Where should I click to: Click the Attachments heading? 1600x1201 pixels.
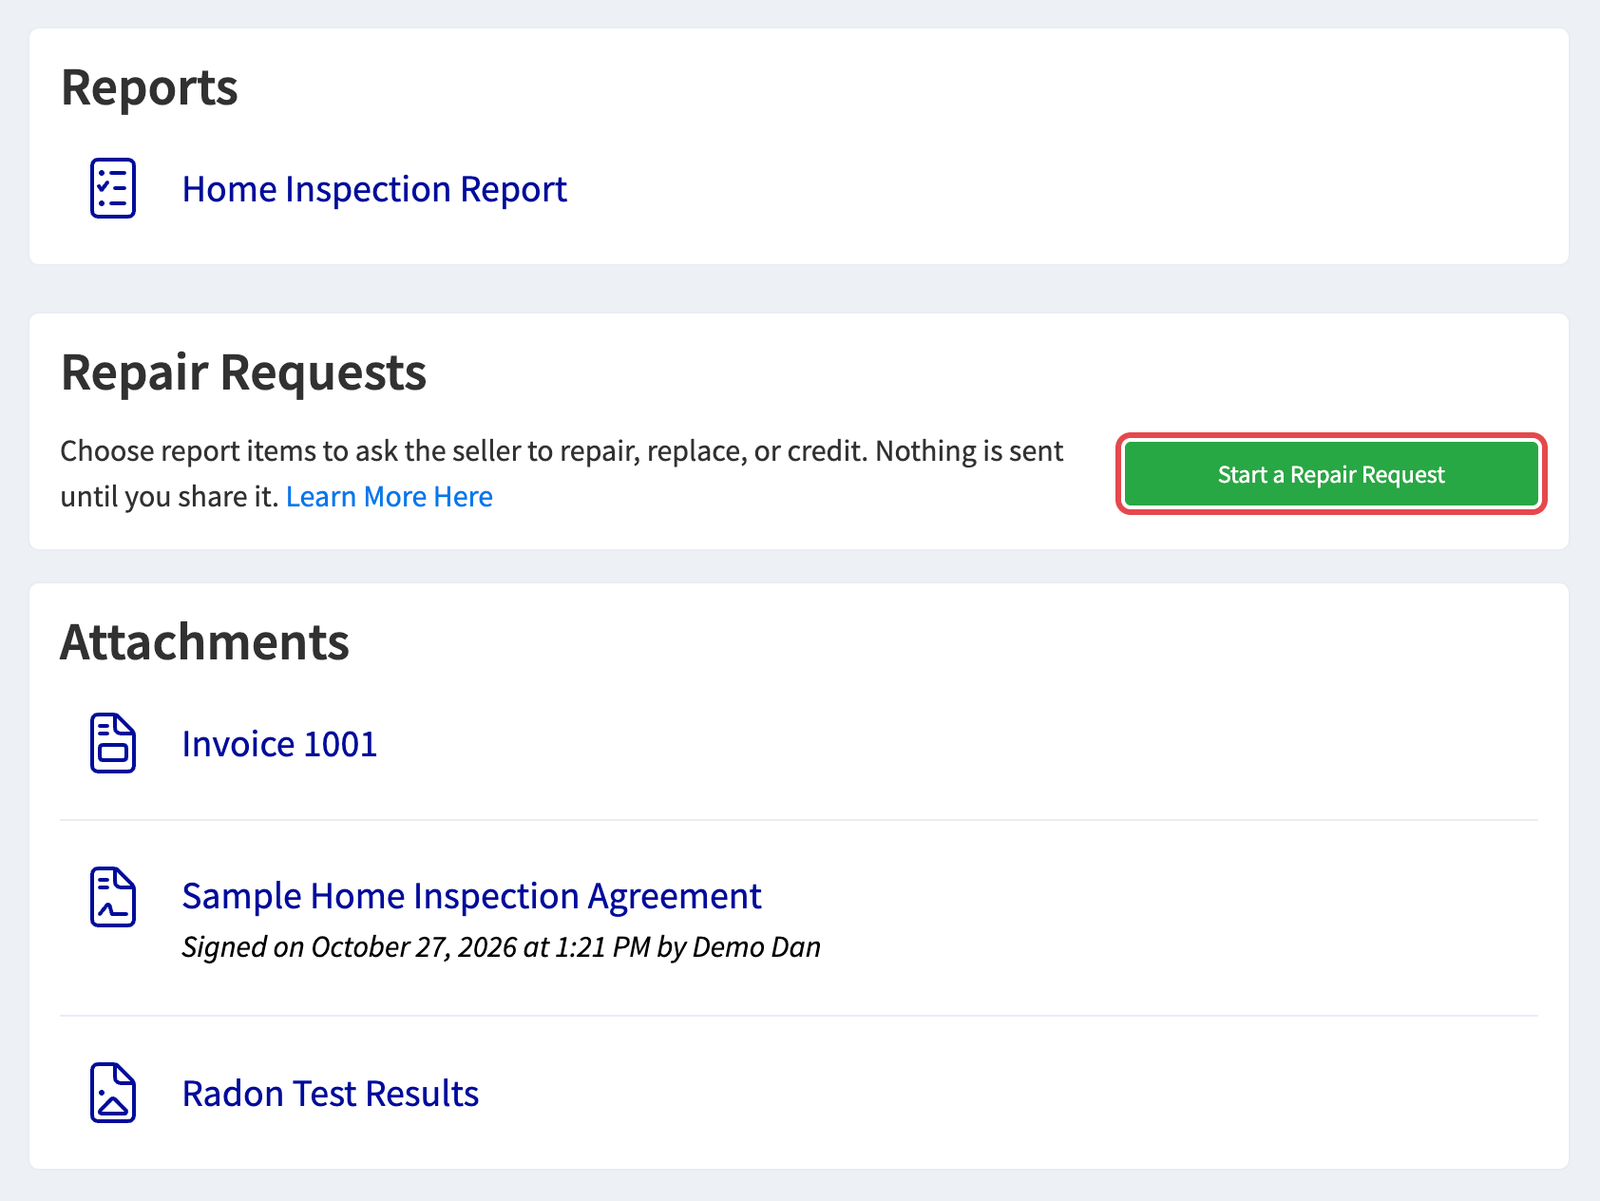[205, 642]
